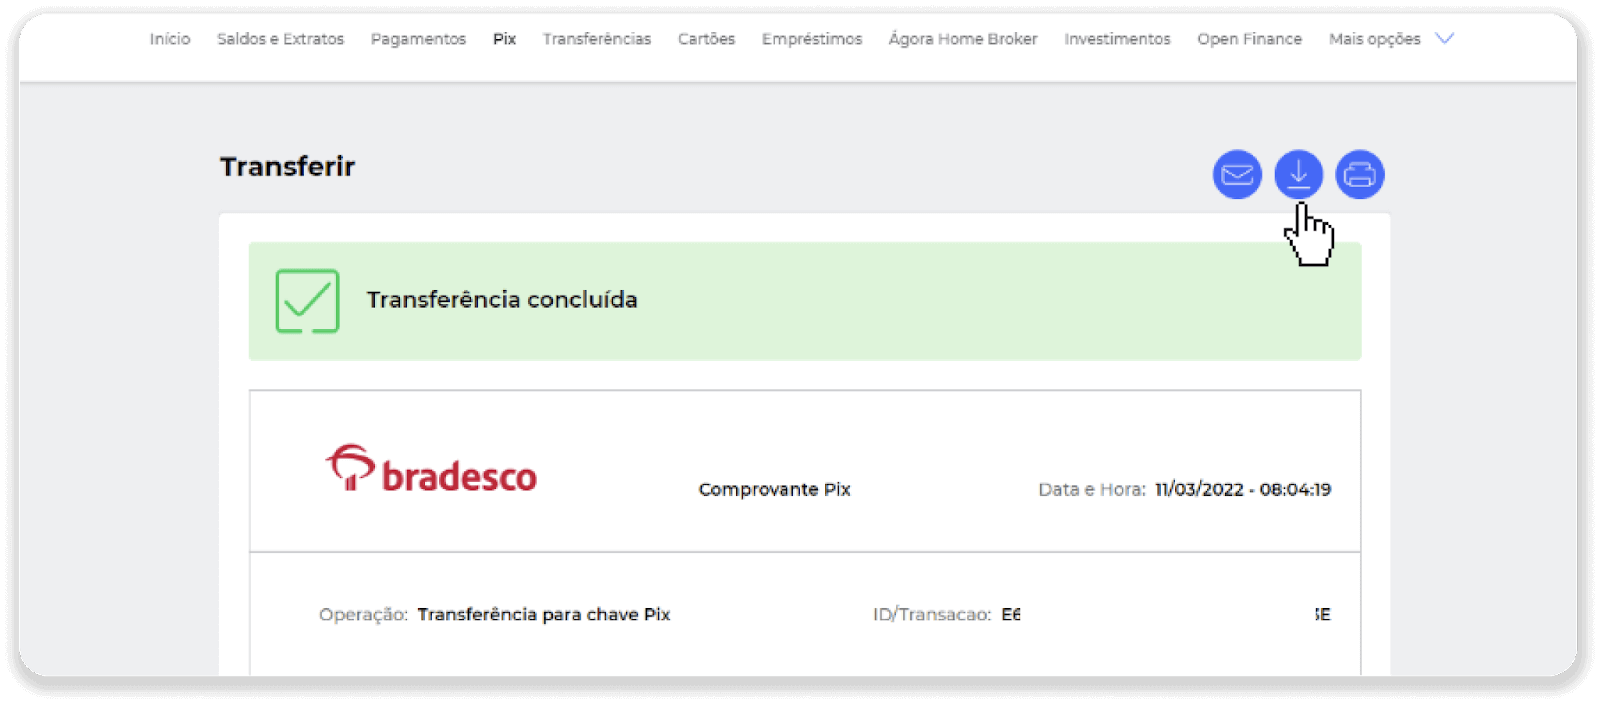Select the Pix menu item
The height and width of the screenshot is (704, 1600).
pos(504,39)
